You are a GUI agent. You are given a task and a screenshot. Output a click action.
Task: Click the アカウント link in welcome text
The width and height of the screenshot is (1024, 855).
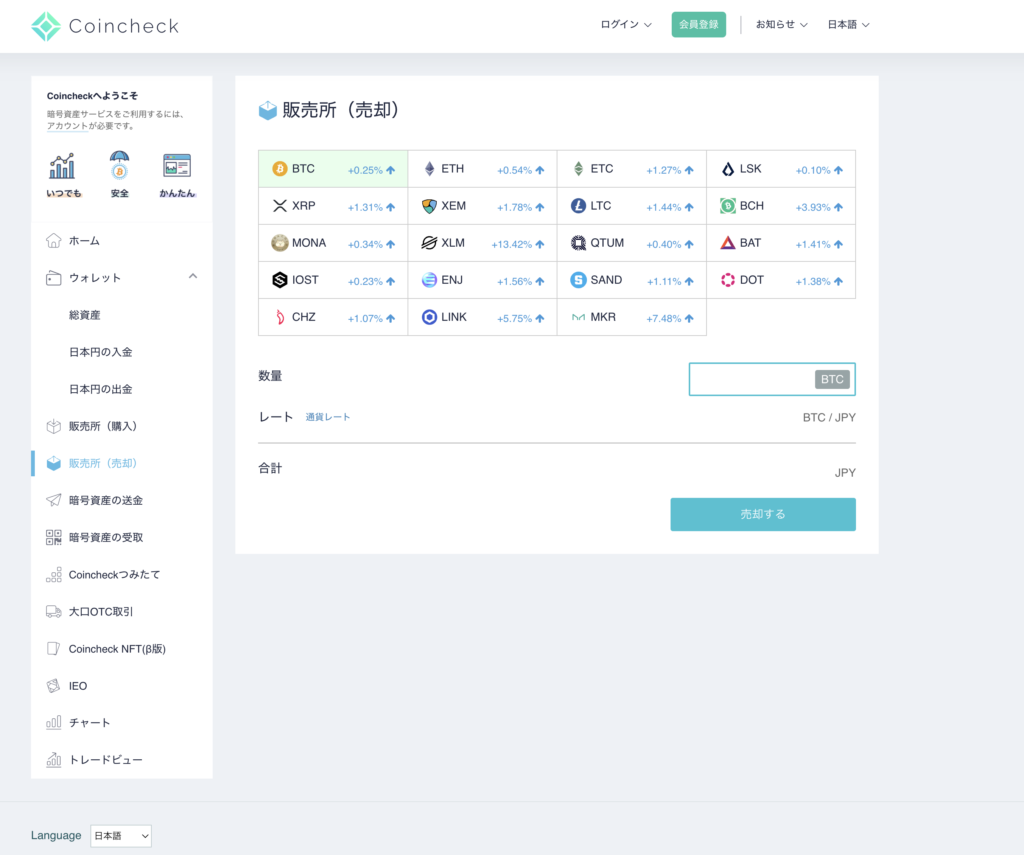click(x=67, y=126)
